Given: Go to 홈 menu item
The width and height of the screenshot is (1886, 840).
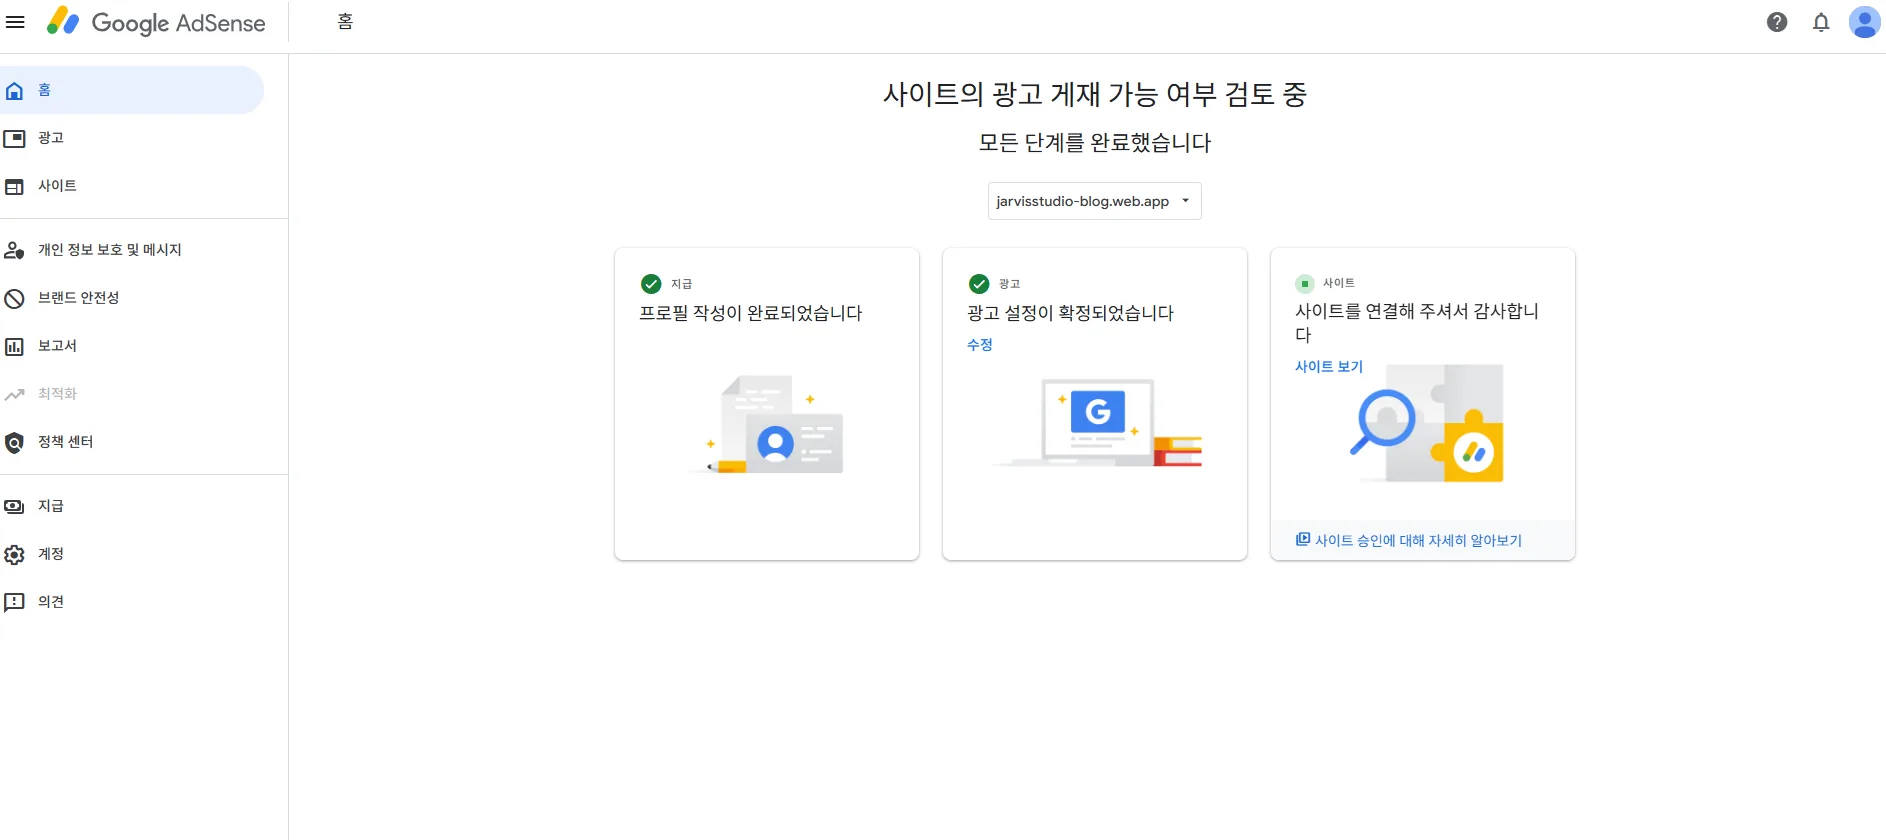Looking at the screenshot, I should 132,90.
